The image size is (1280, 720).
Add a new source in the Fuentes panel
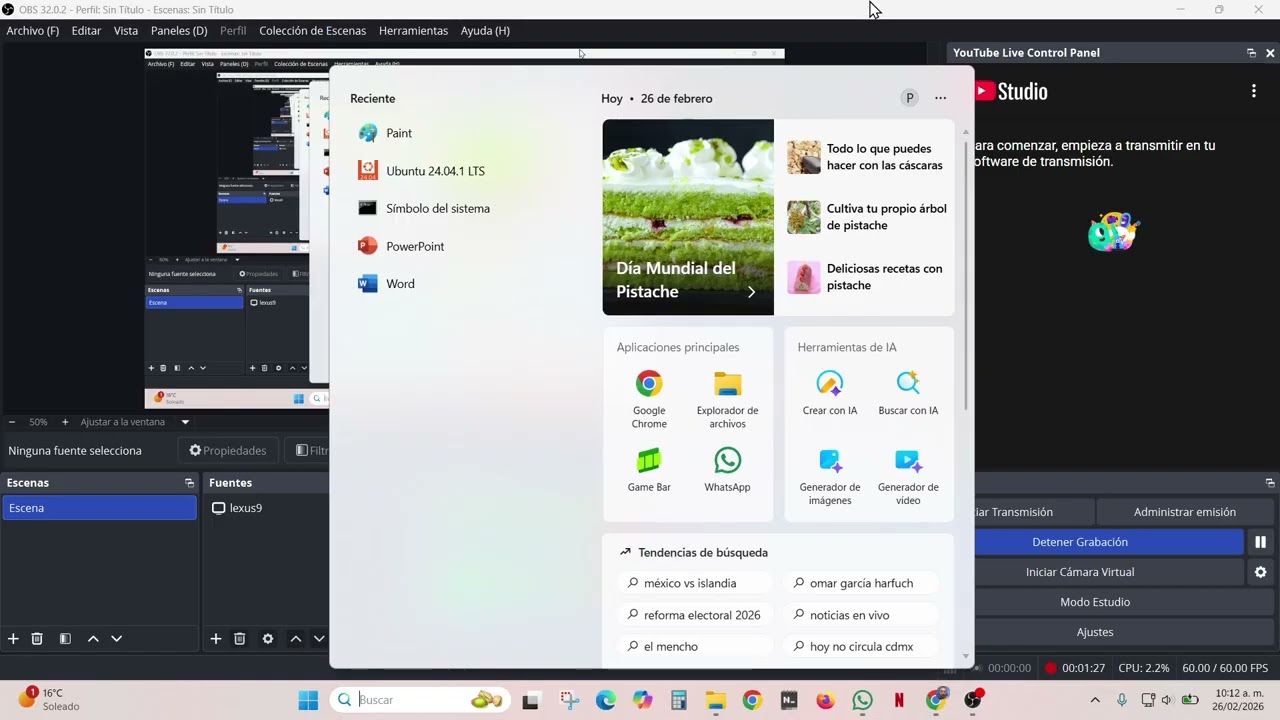(x=215, y=639)
